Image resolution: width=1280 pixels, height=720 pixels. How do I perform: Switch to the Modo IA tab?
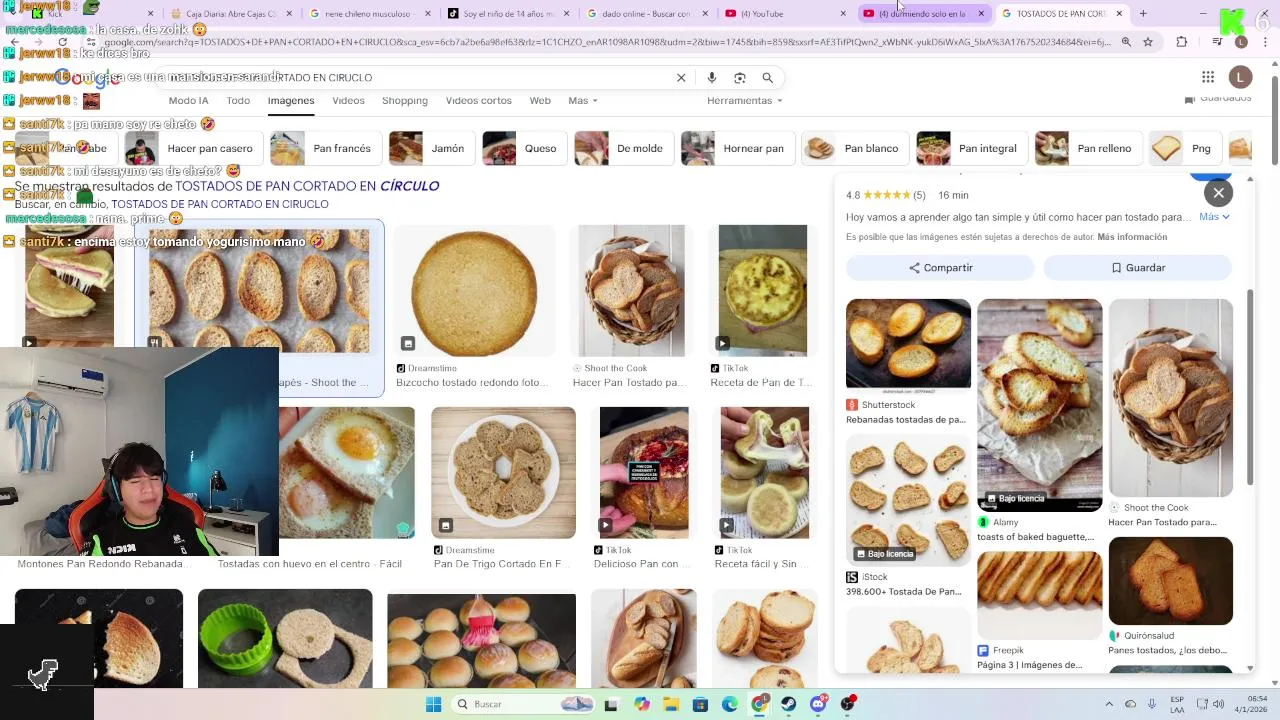(188, 101)
